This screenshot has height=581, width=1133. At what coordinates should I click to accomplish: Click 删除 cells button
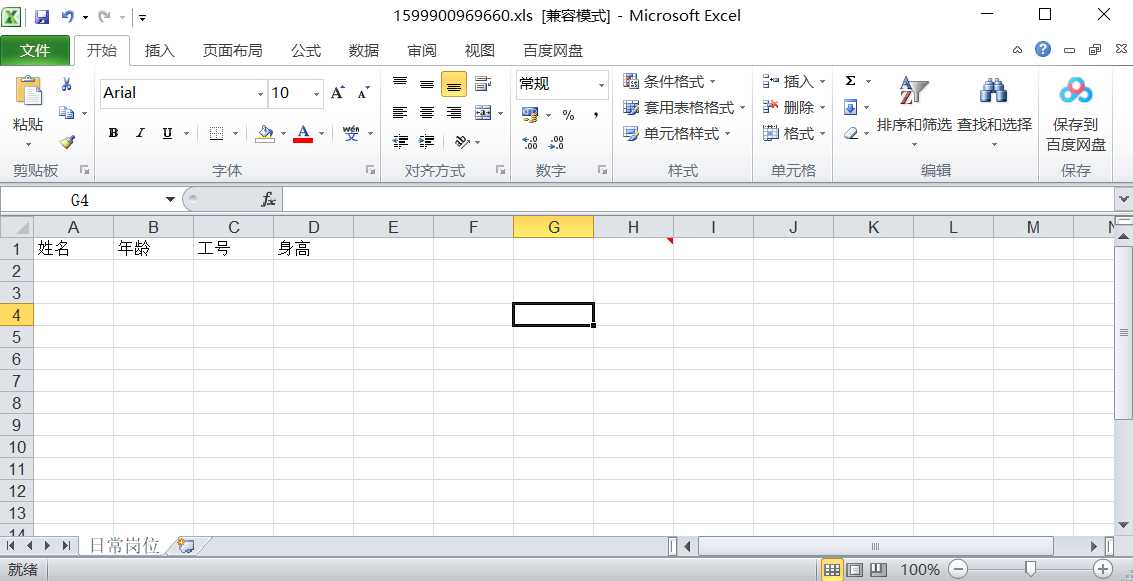[793, 108]
